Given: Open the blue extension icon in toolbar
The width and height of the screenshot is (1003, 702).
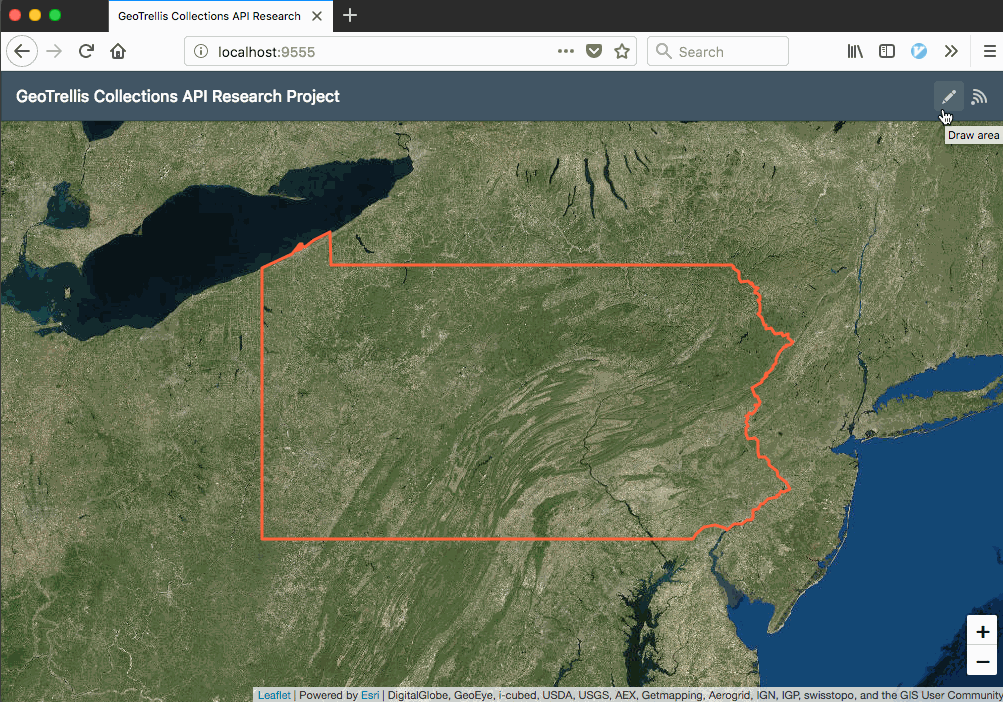Looking at the screenshot, I should (918, 51).
